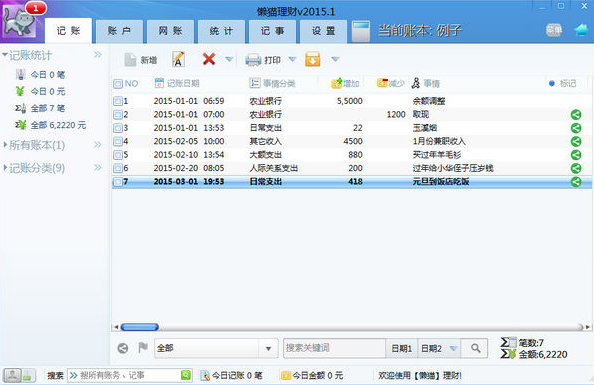Open the dropdown arrow after 日期2
Screen dimensions: 594x385
453,348
